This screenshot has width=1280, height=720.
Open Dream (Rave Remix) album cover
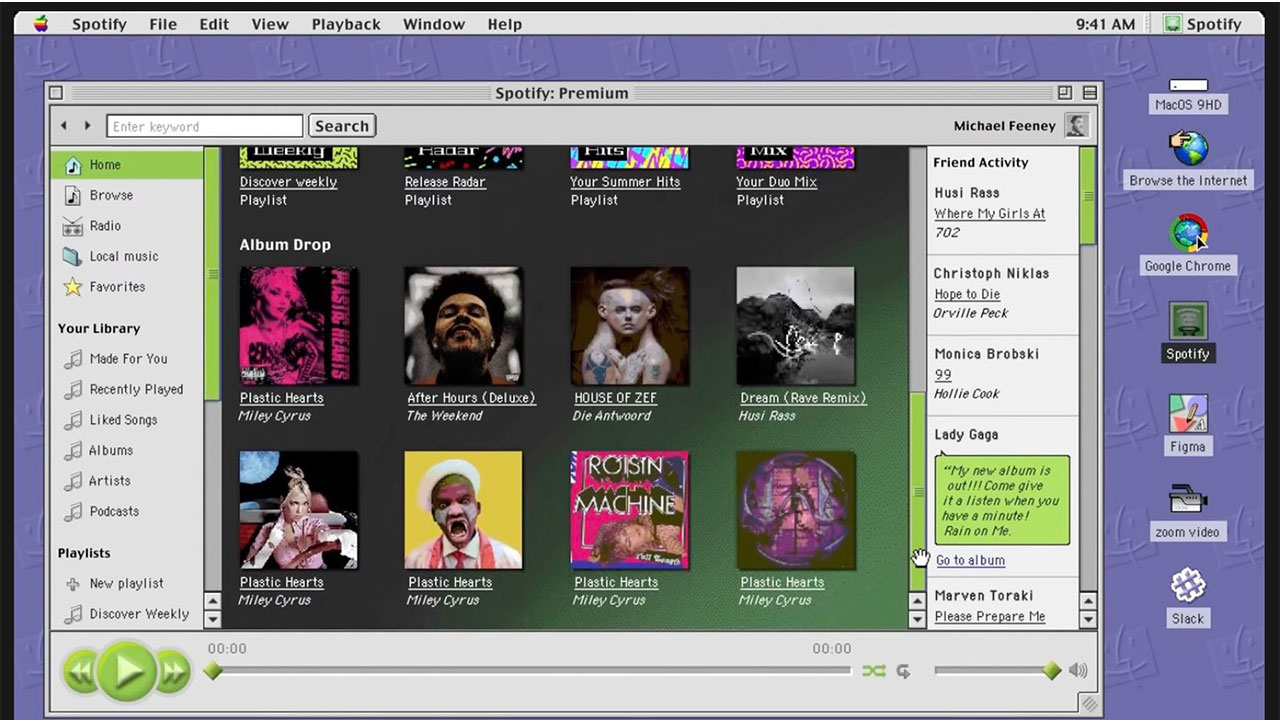(795, 326)
